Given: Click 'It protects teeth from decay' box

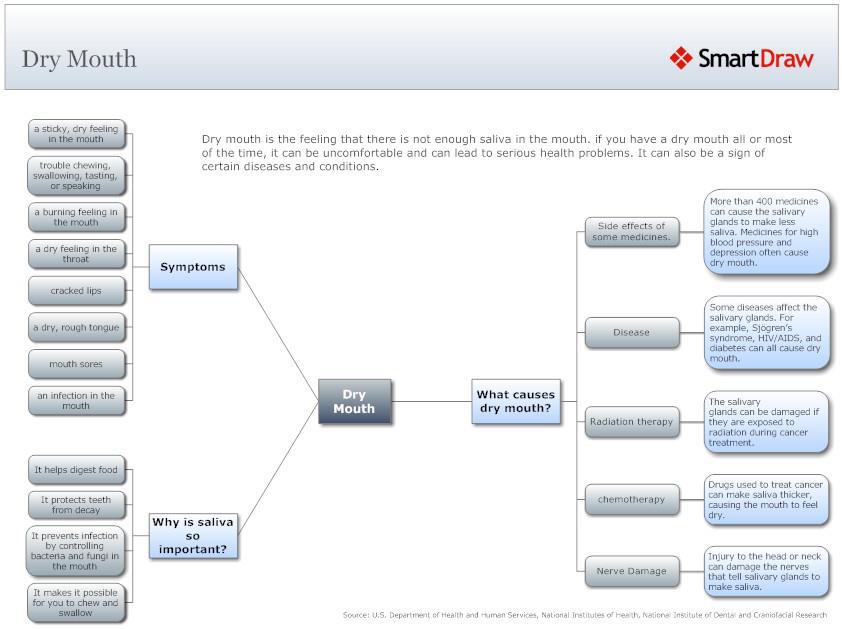Looking at the screenshot, I should (x=76, y=504).
